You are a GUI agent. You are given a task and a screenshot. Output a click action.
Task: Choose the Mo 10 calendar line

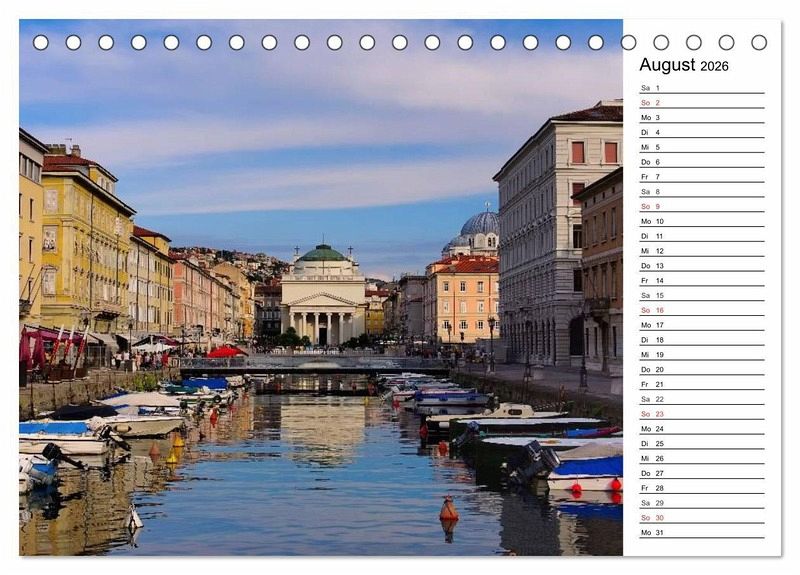tap(701, 221)
